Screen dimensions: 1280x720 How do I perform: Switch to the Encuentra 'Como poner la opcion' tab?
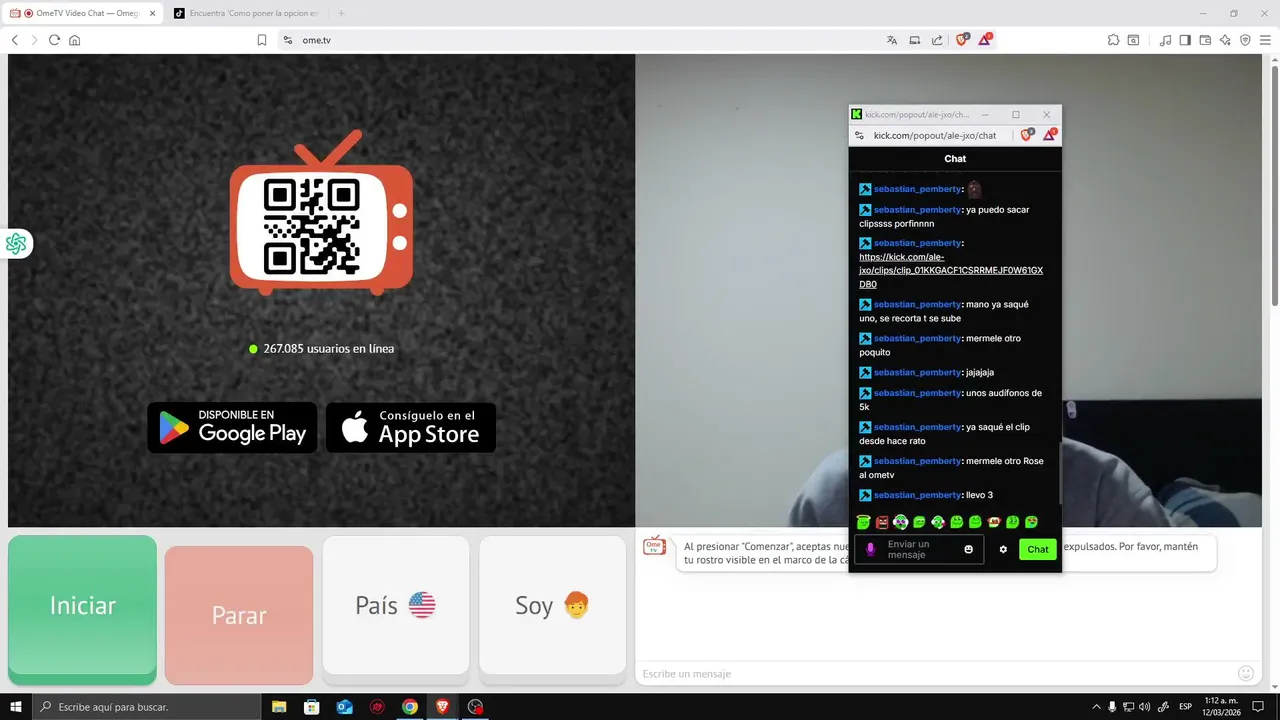(x=247, y=13)
